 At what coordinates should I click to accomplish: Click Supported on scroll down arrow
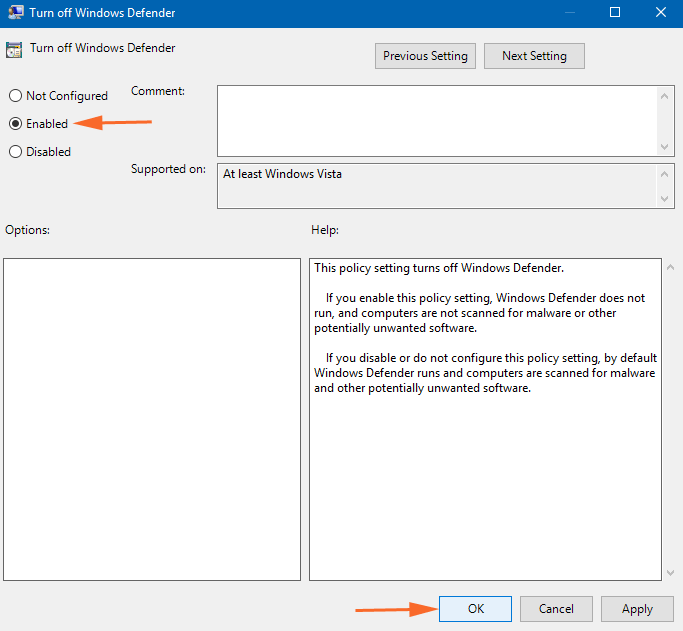664,199
